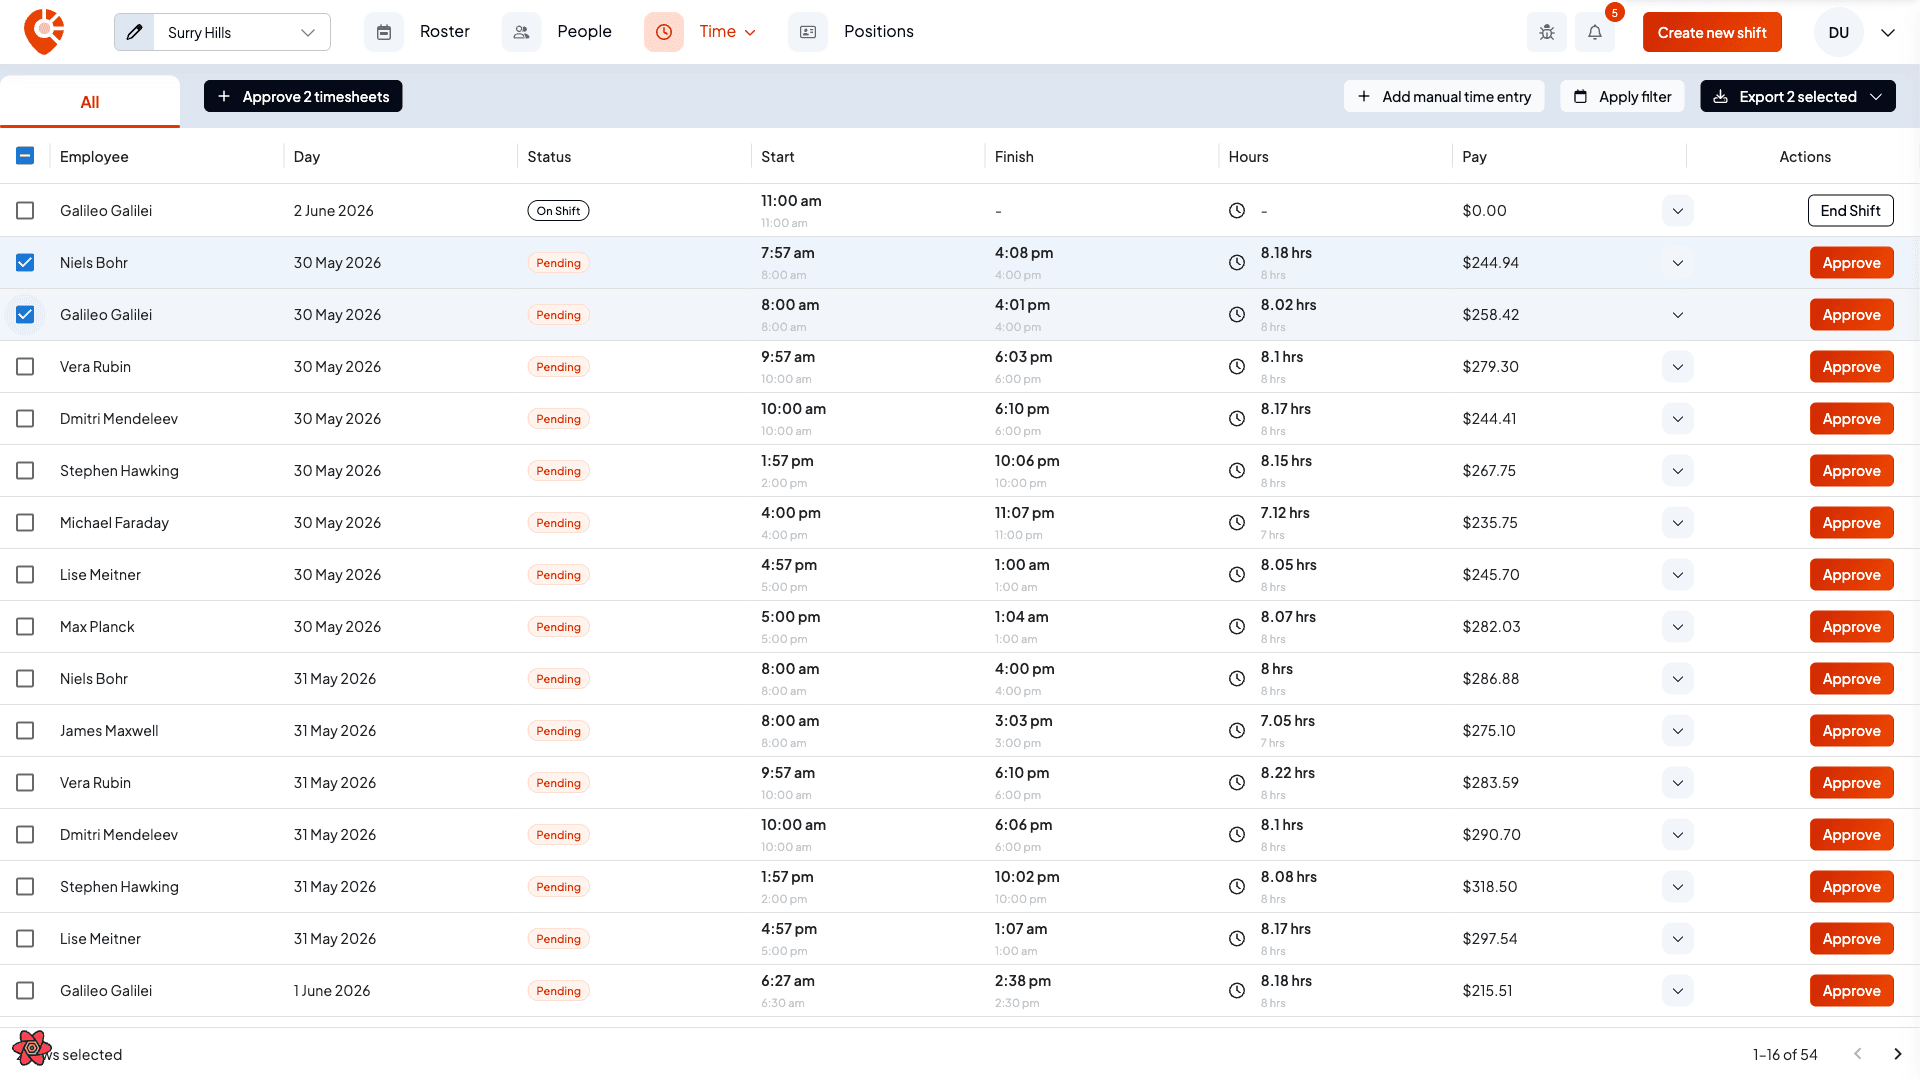Screen dimensions: 1920x1080
Task: Click clock icon in Stephen Hawking $267.75 row
Action: point(1237,471)
